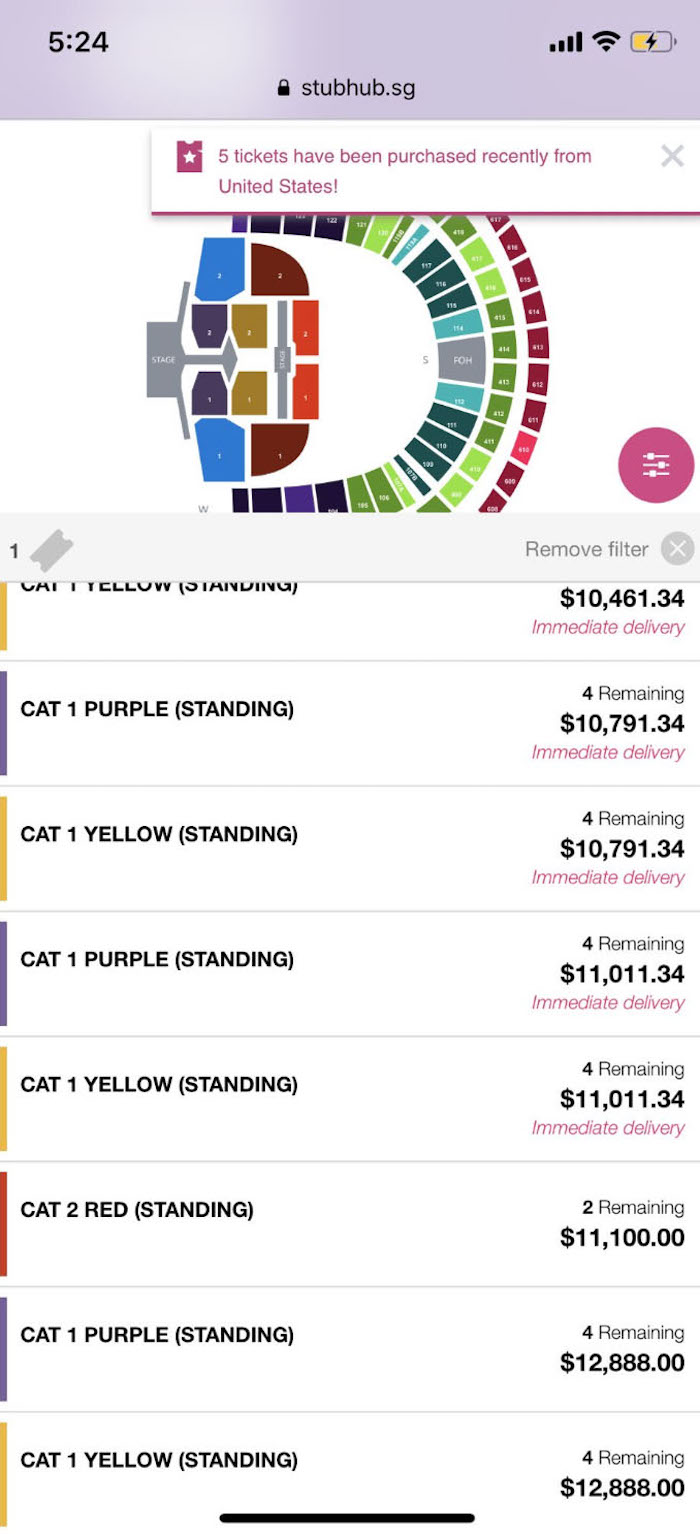Select maroon section 613 on seat map
Screen dimensions: 700x1534
538,348
